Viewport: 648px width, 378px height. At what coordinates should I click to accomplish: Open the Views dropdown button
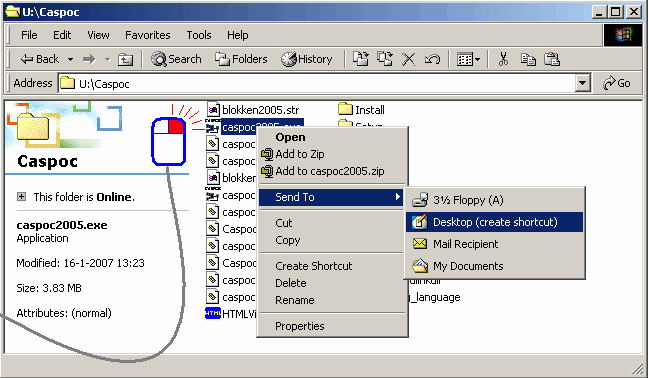[x=468, y=59]
